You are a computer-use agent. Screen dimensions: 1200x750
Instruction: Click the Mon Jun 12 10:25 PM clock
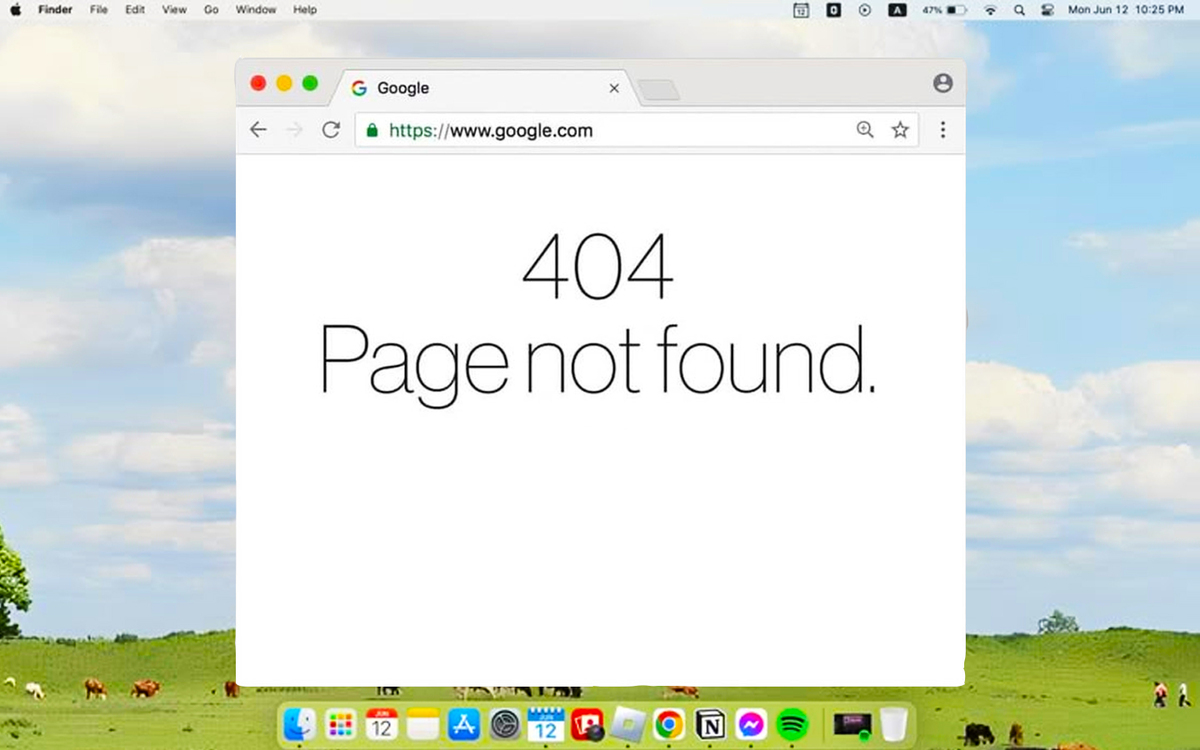[x=1126, y=10]
